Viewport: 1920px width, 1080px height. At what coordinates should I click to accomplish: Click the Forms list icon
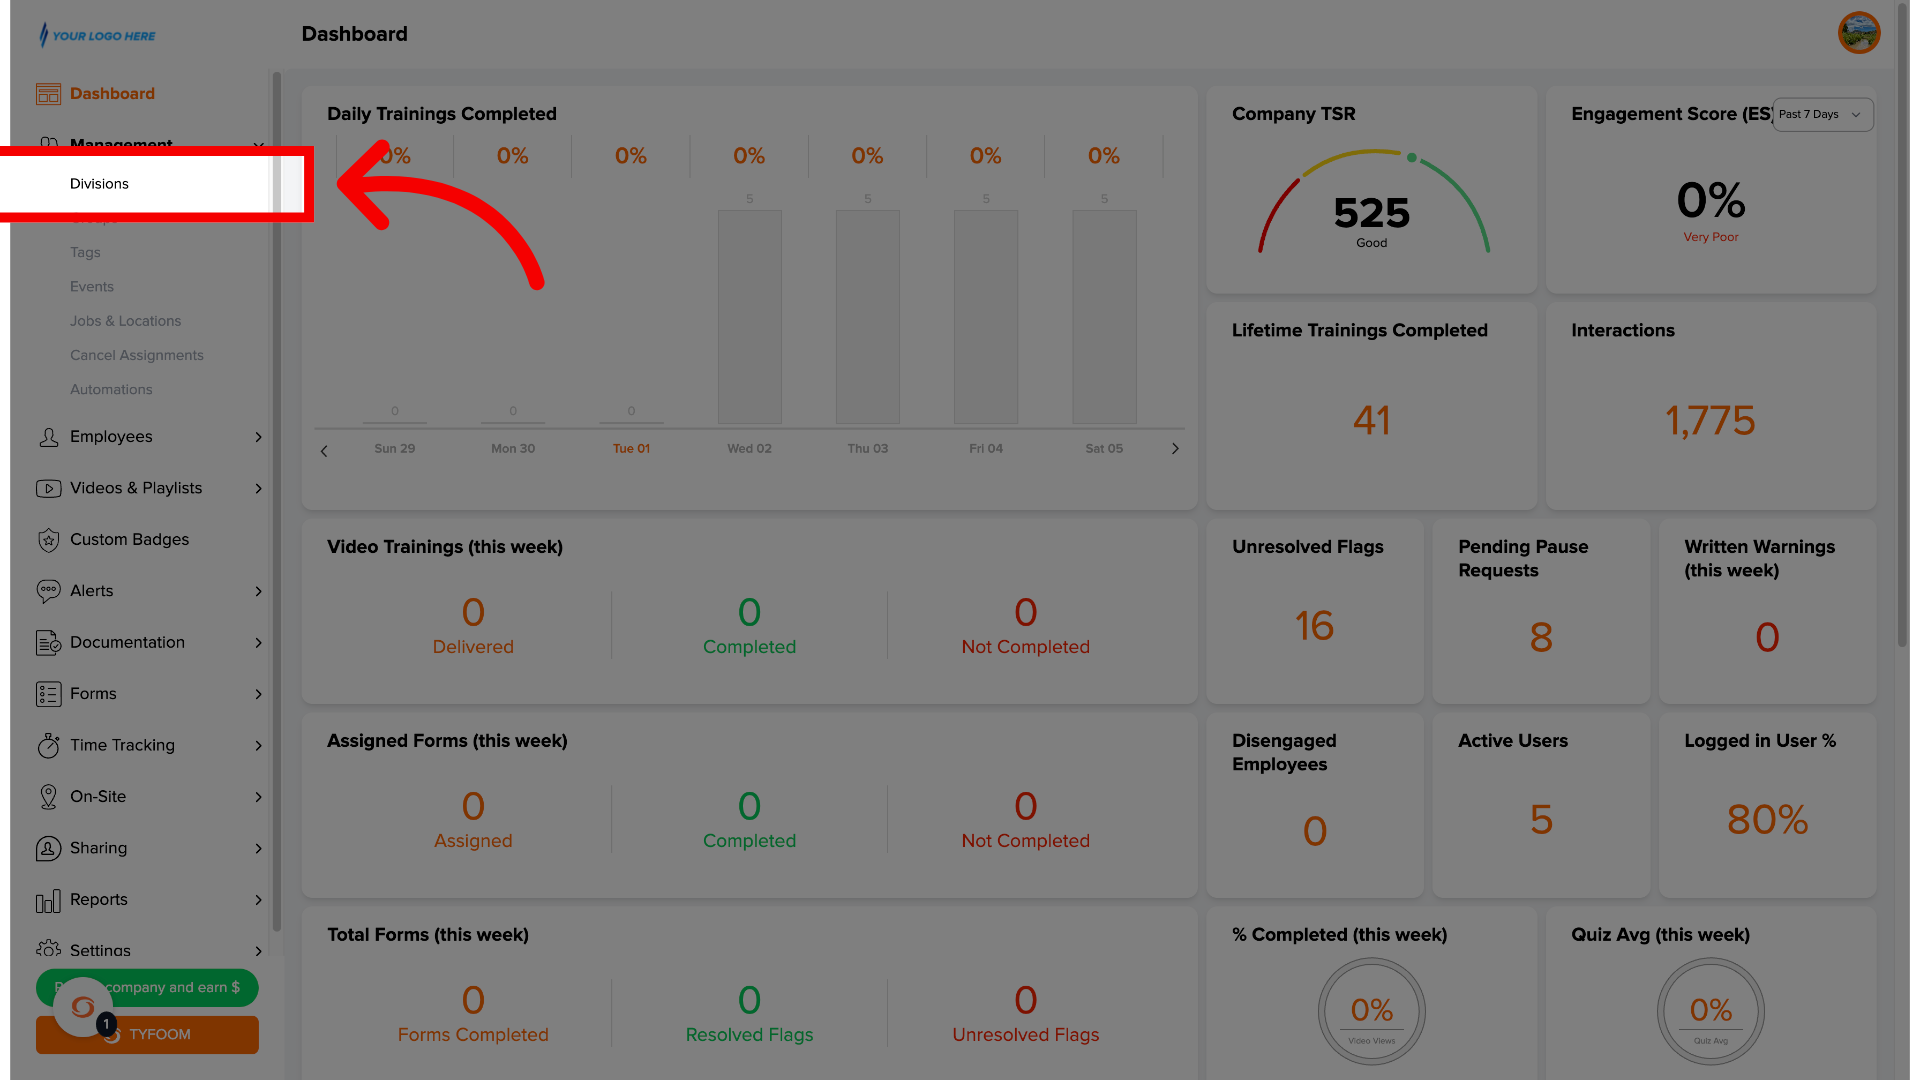[48, 694]
